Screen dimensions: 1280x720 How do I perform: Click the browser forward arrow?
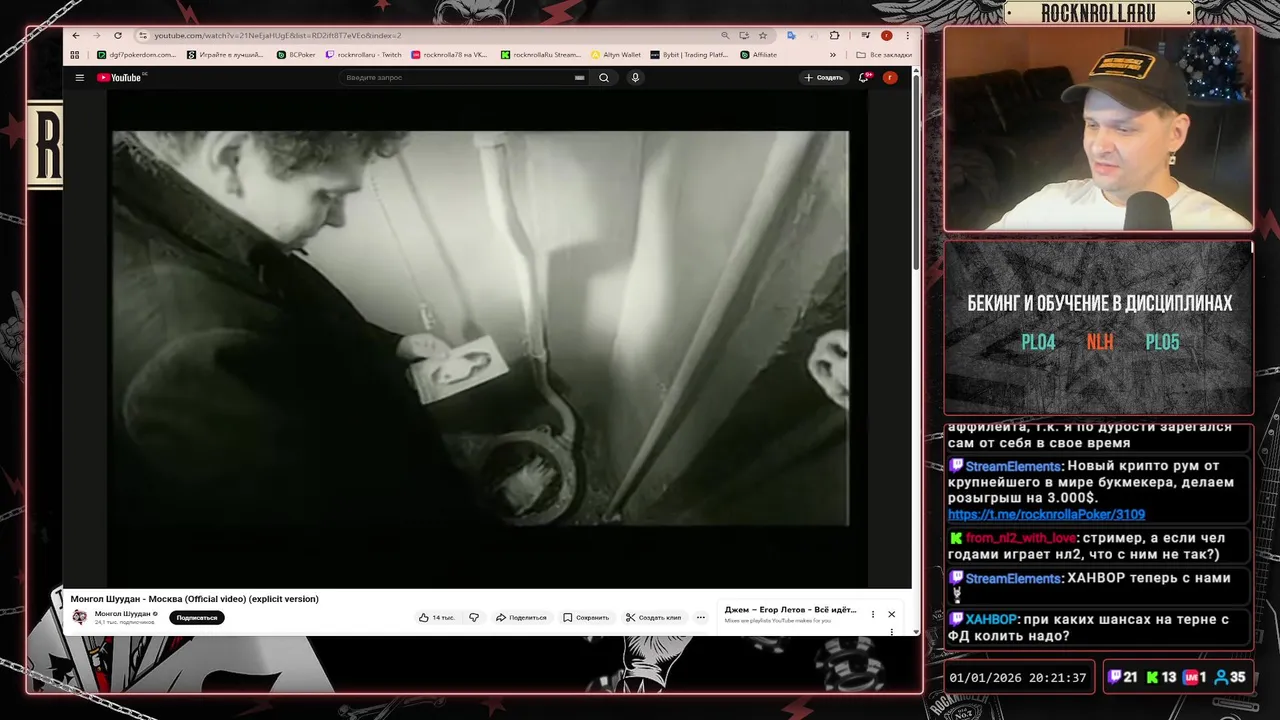point(96,35)
